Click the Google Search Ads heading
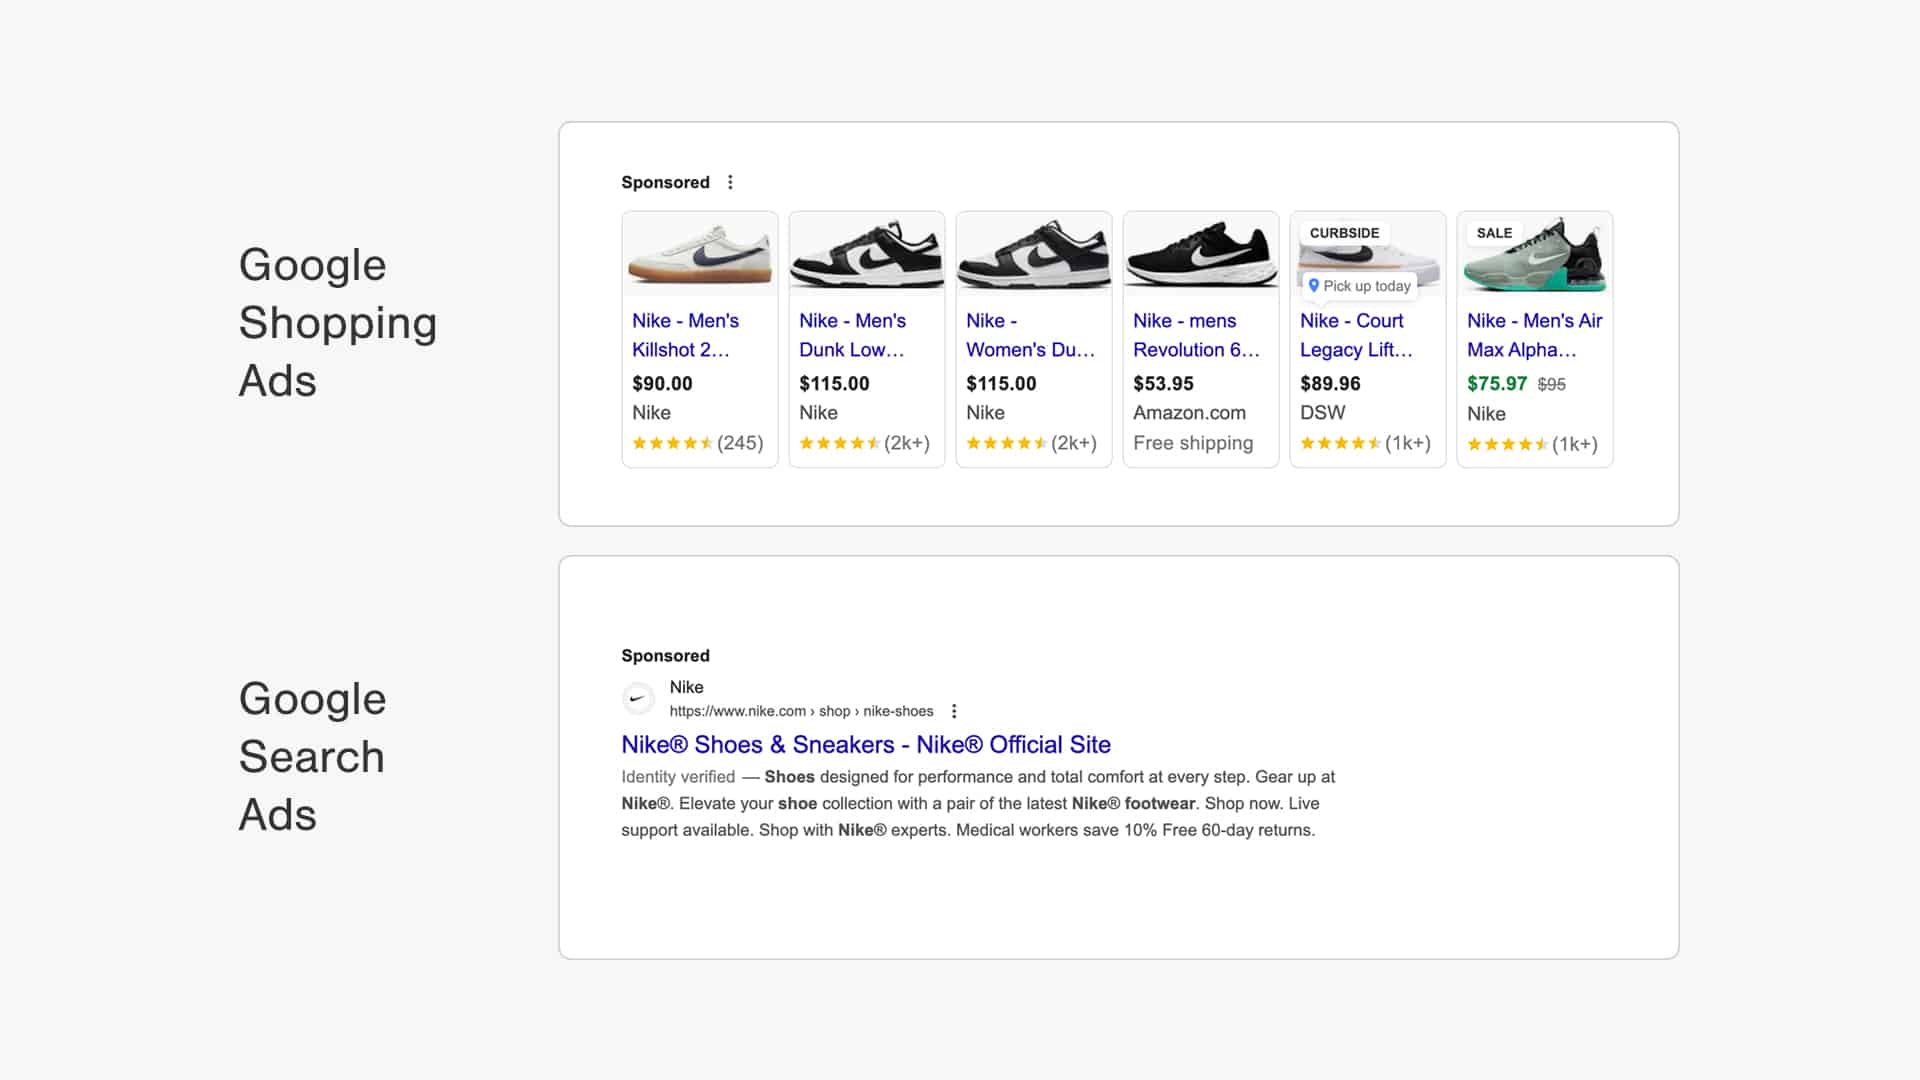 click(312, 757)
